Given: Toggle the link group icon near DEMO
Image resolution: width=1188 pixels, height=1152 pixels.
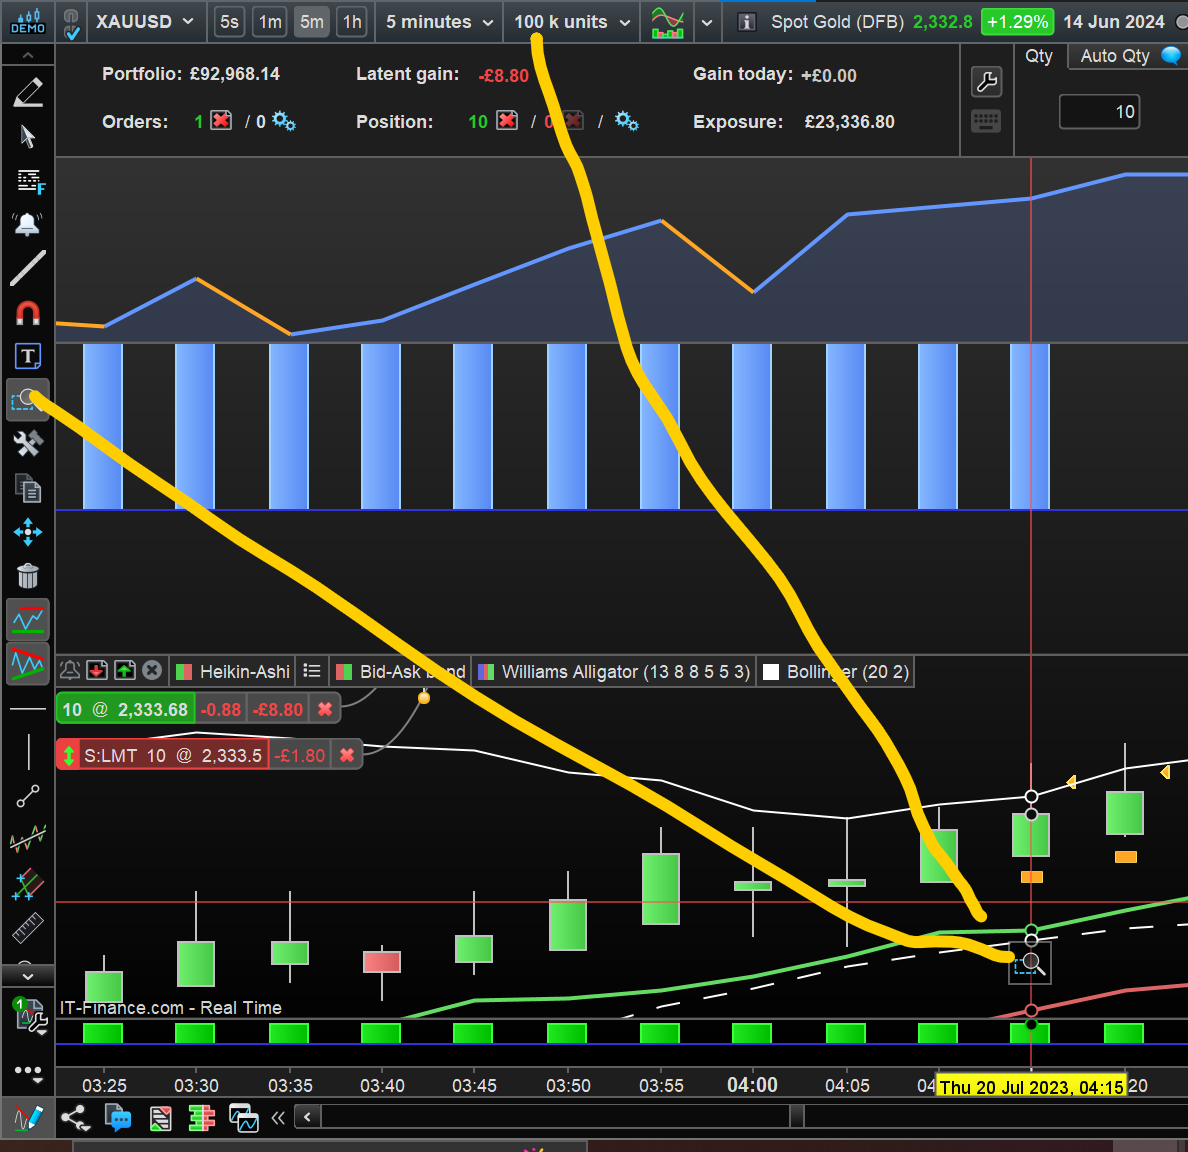Looking at the screenshot, I should pos(71,23).
